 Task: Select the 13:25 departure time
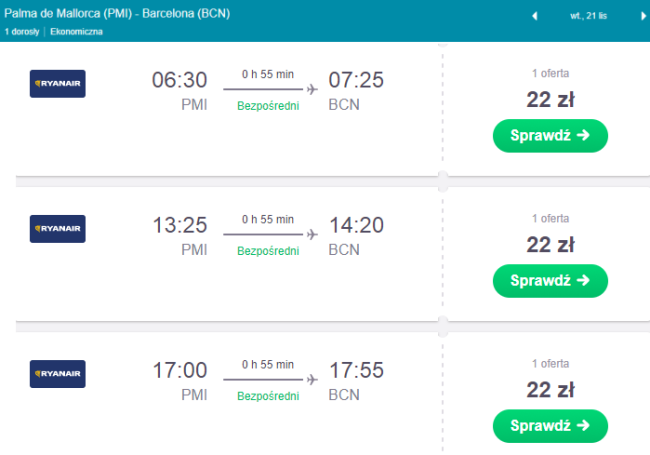point(180,225)
